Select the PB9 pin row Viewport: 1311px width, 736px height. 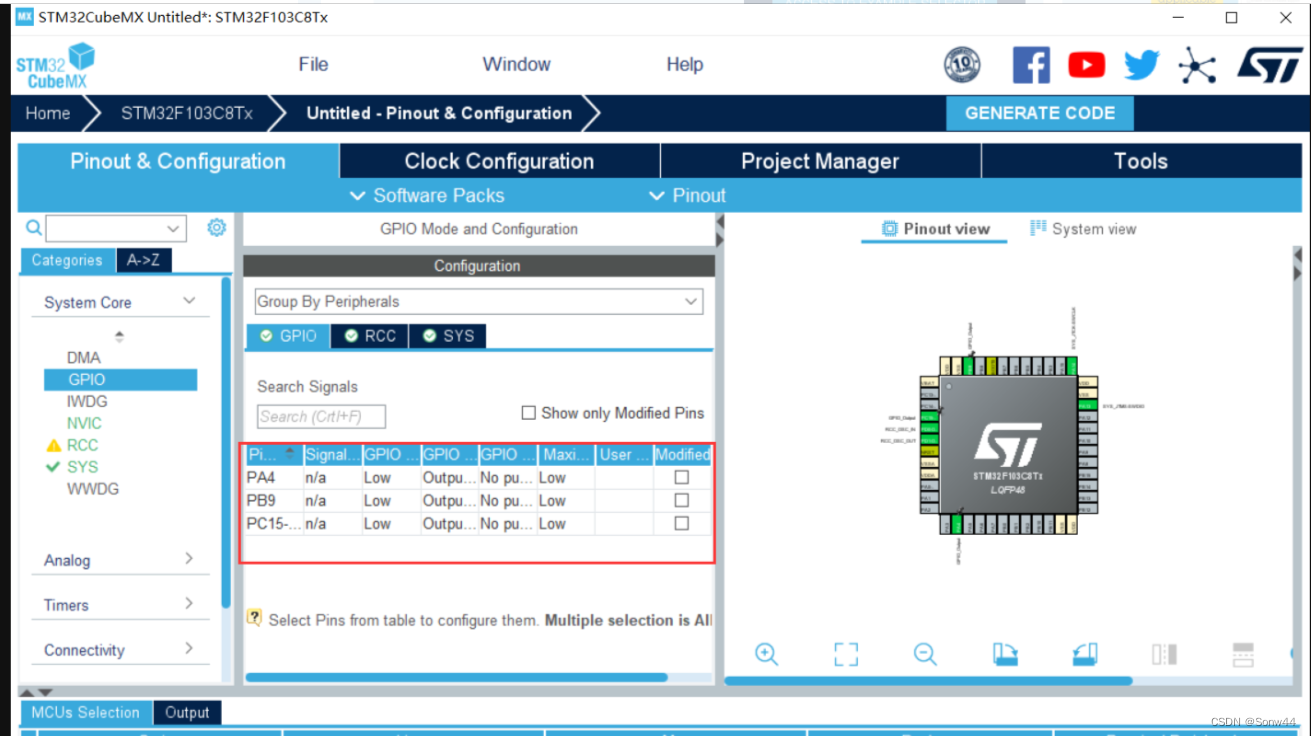click(478, 500)
